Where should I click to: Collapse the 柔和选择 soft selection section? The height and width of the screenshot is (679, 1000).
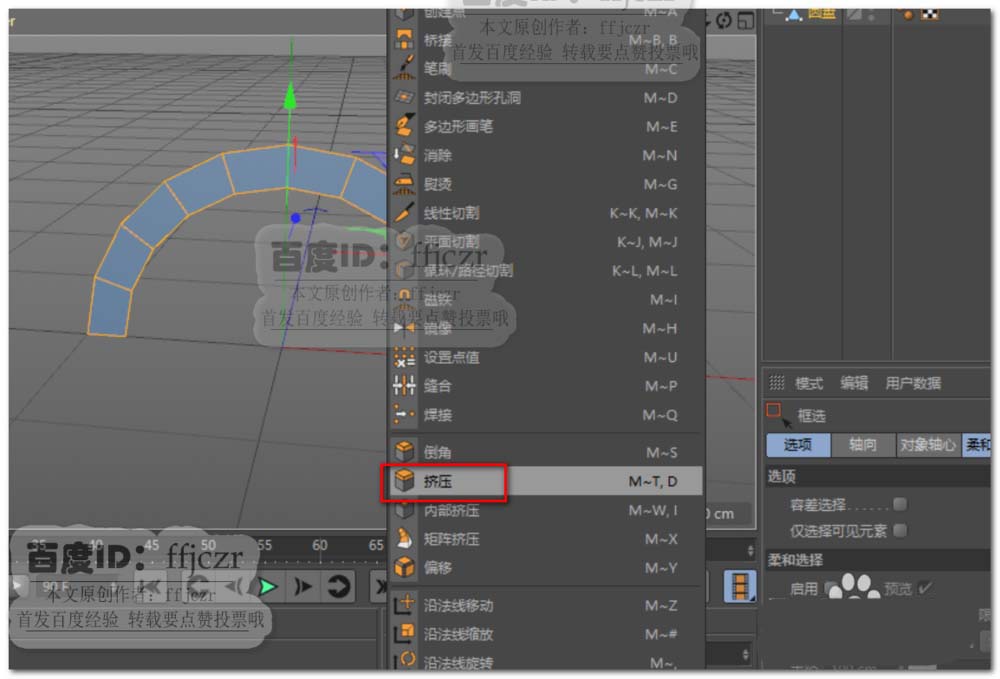coord(878,560)
